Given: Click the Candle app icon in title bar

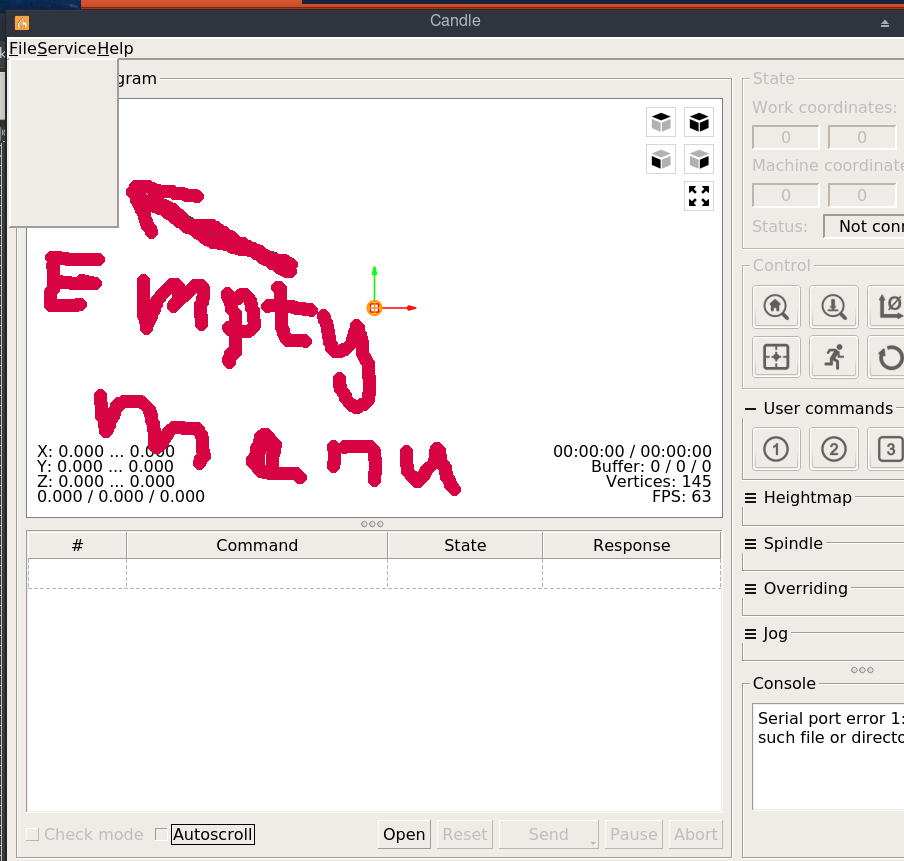Looking at the screenshot, I should 22,23.
